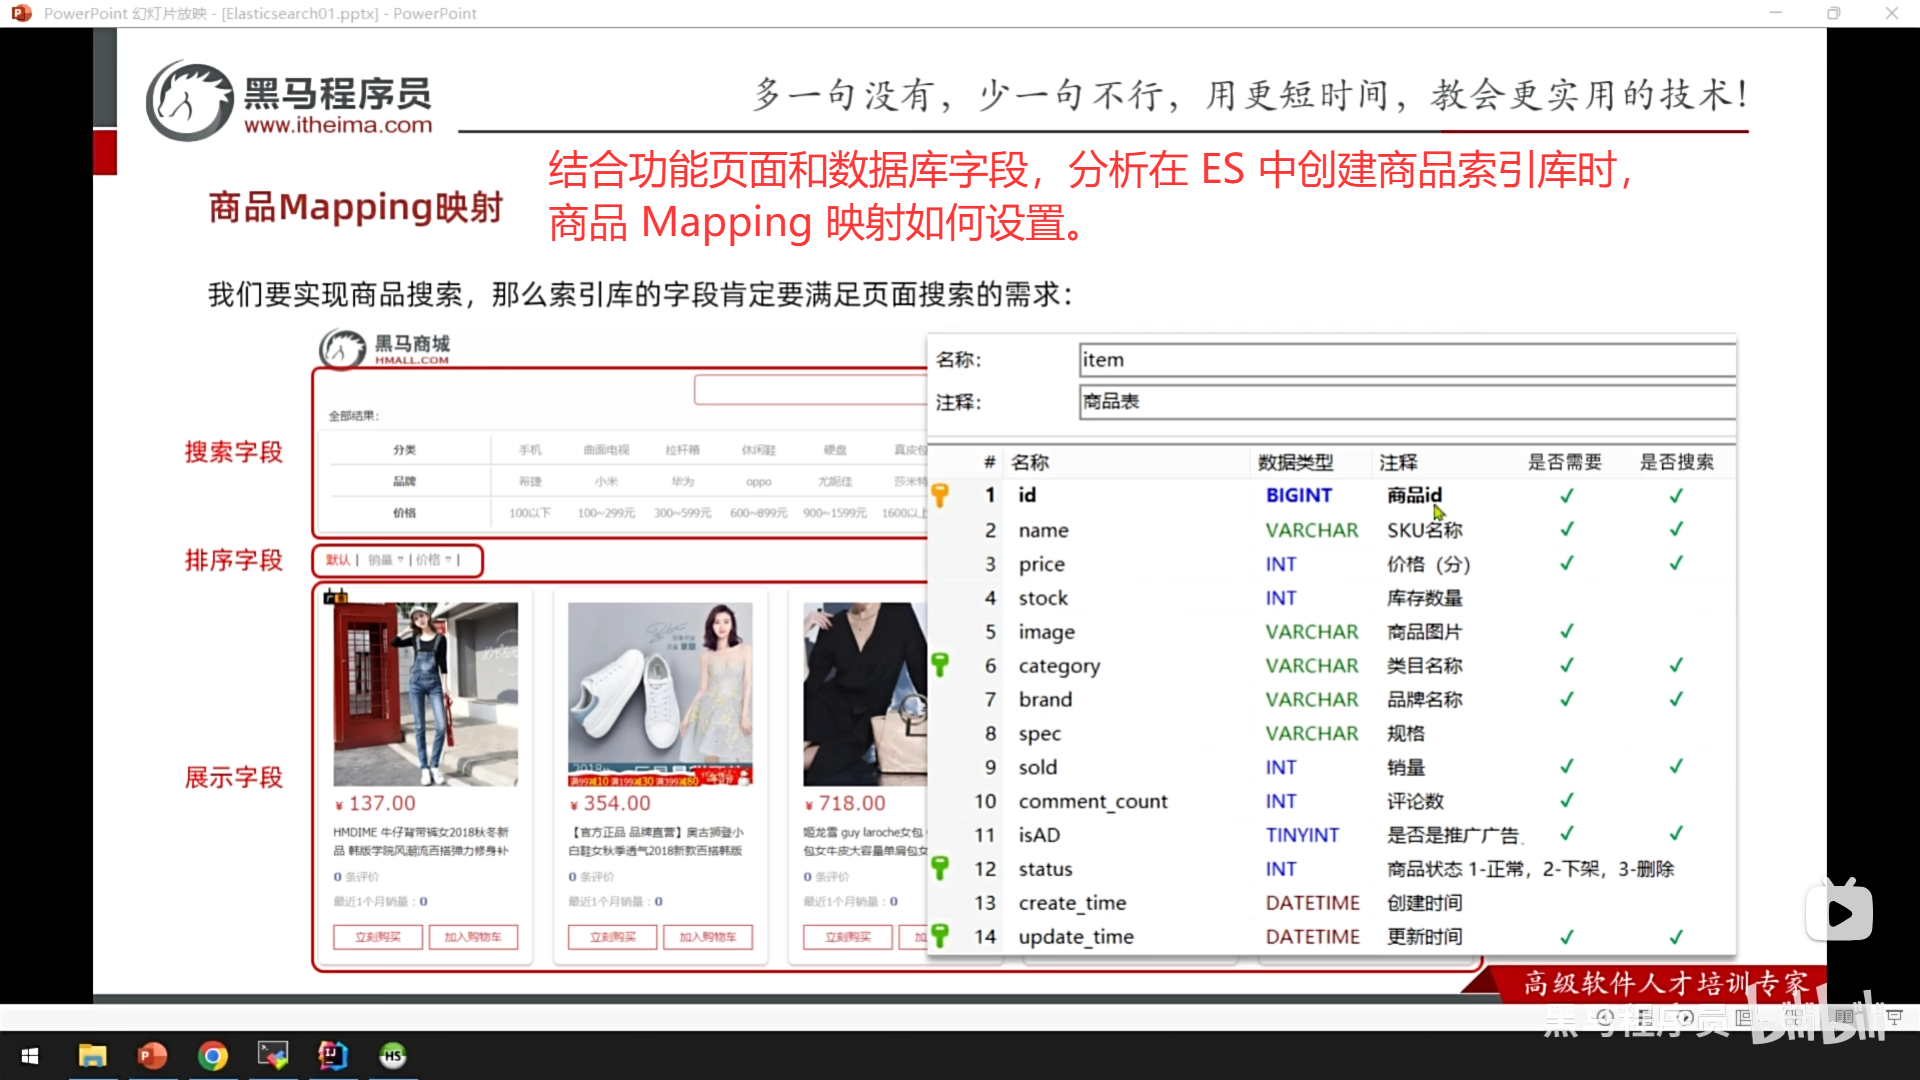Screen dimensions: 1920x1080
Task: Toggle 是否搜索 checkmark in the isAD row
Action: (x=1676, y=834)
